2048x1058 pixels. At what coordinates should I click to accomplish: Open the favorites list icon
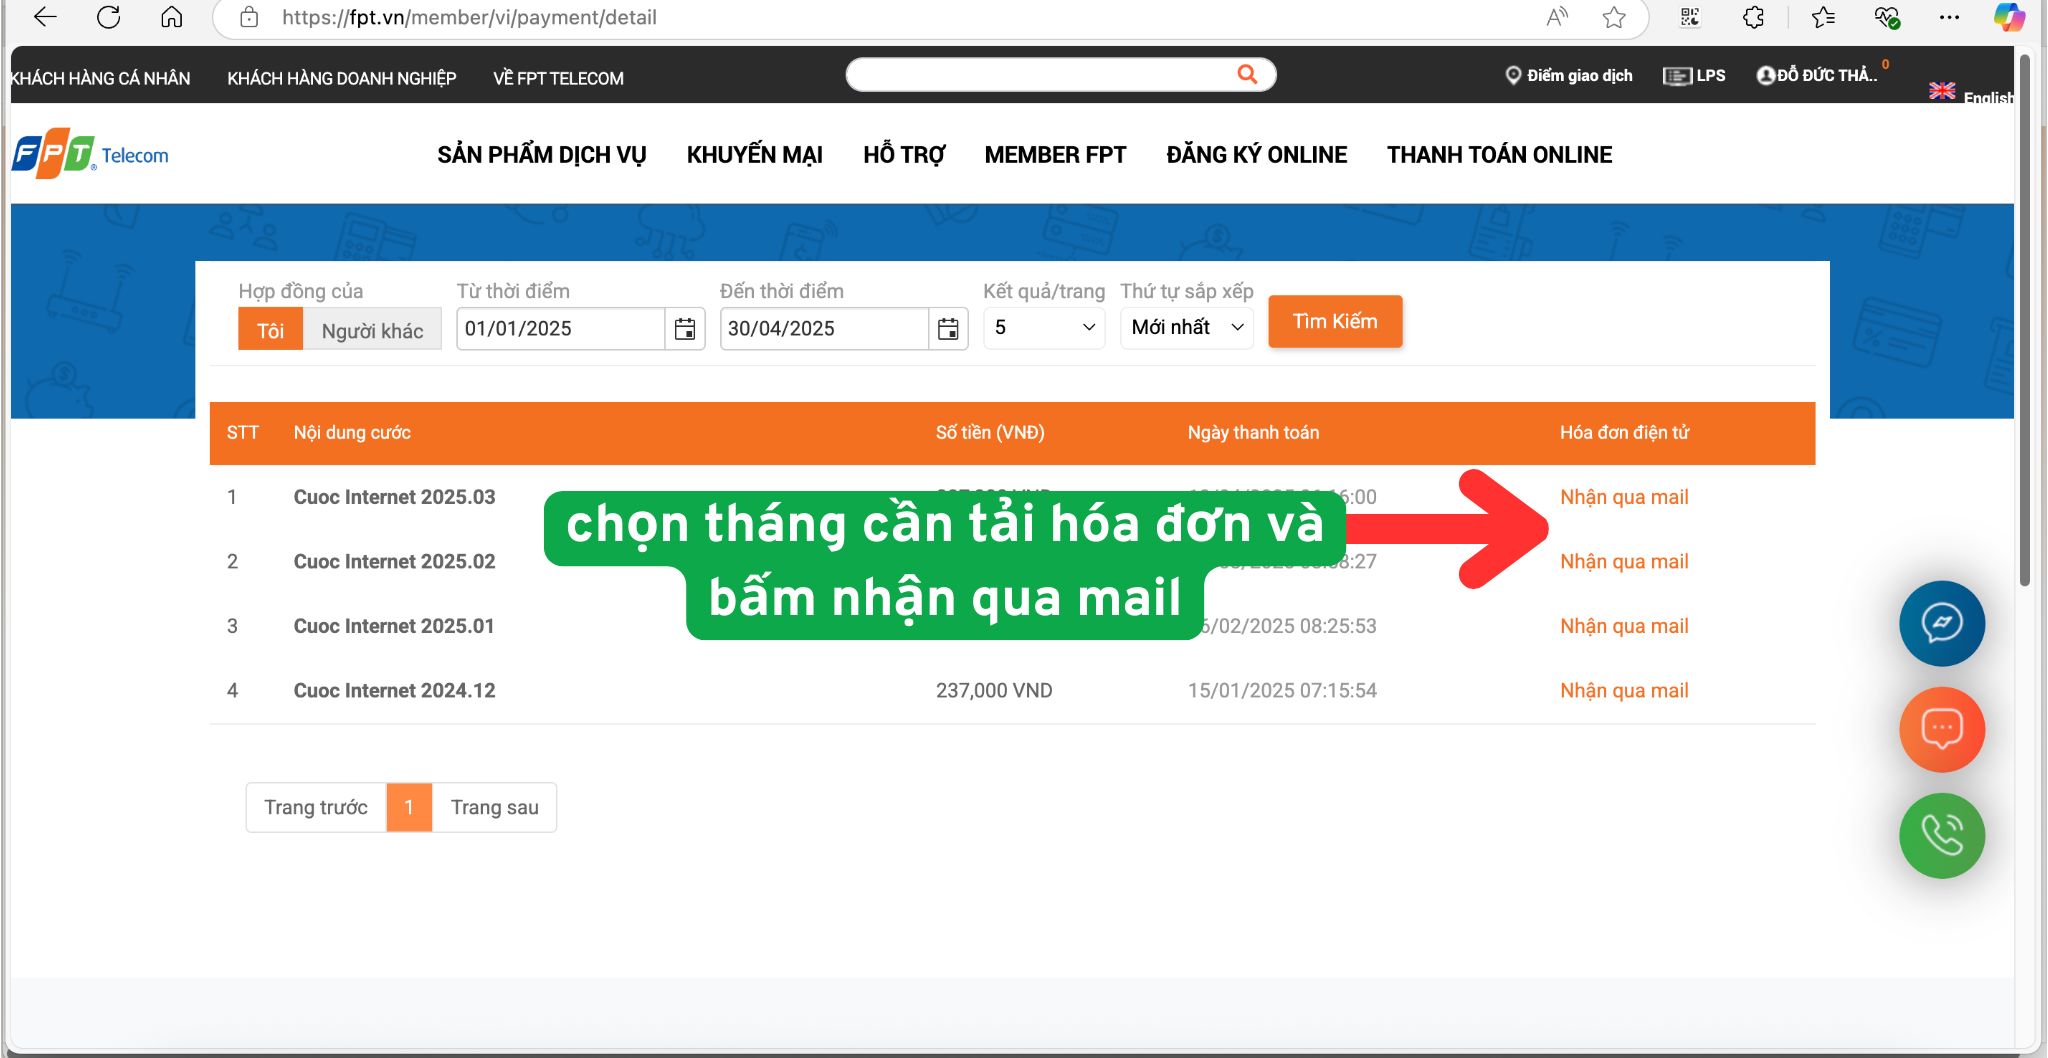click(1823, 17)
